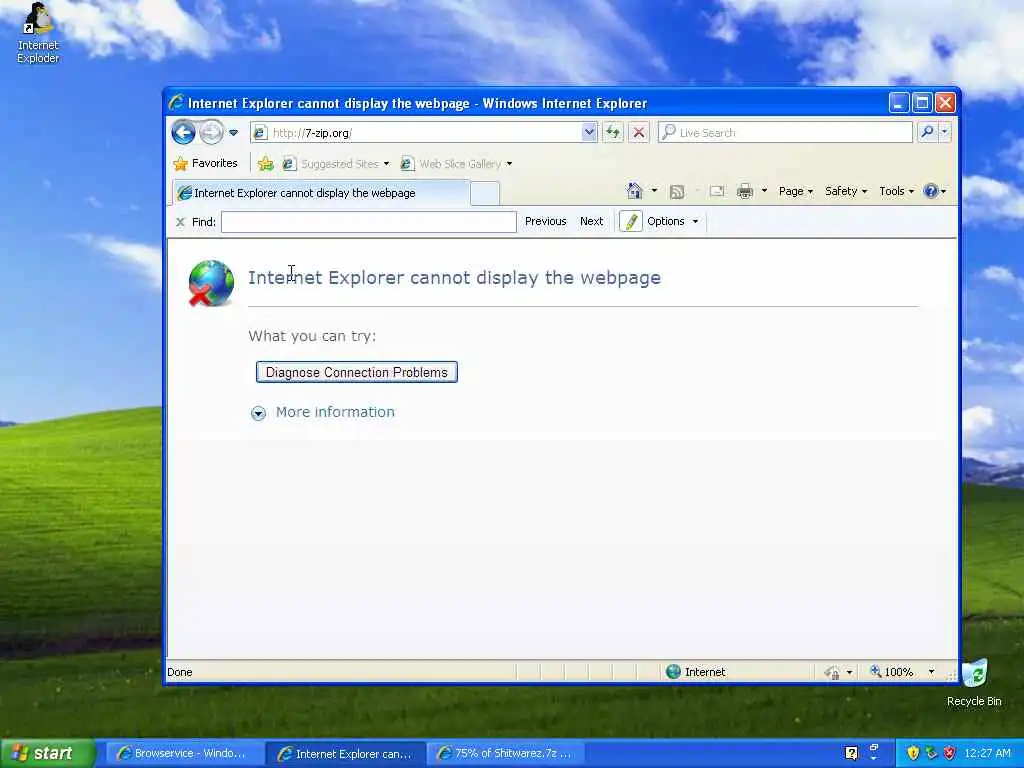Screen dimensions: 1024x768
Task: Open the Recycle Bin on desktop
Action: click(974, 682)
